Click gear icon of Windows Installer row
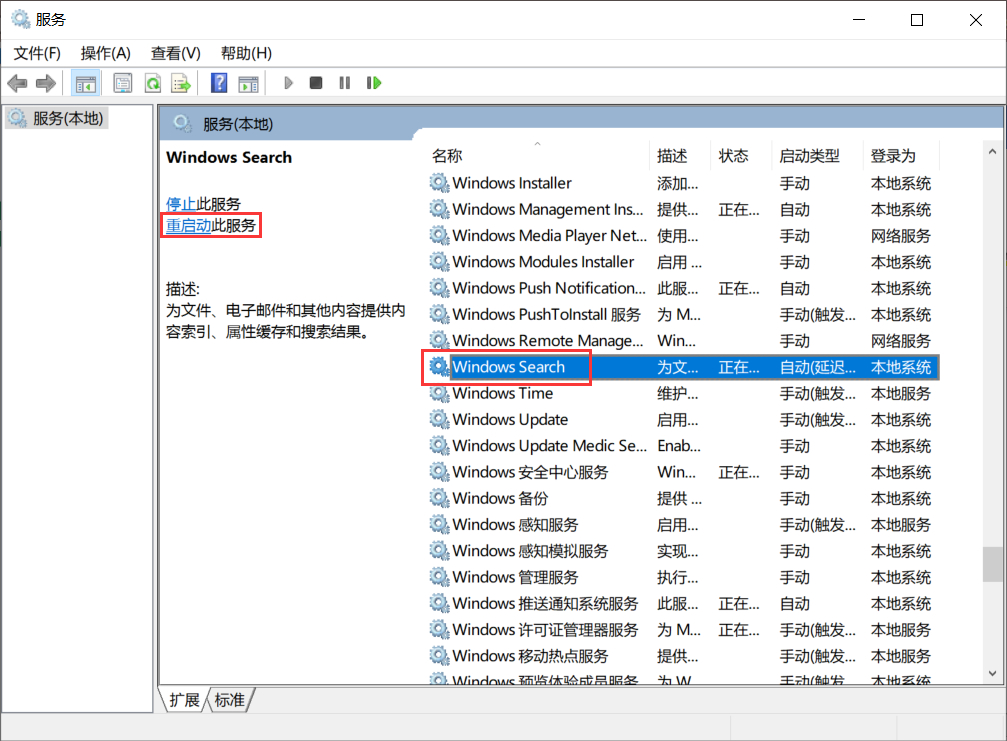The width and height of the screenshot is (1007, 741). tap(439, 183)
